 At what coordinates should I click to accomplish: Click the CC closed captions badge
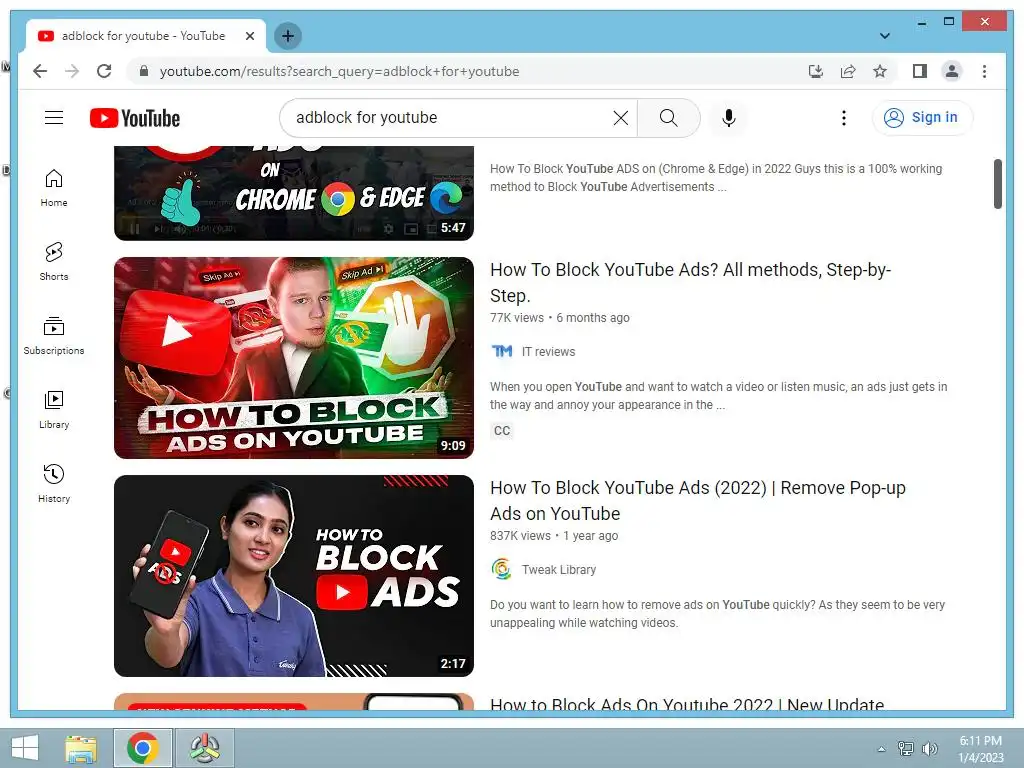coord(502,431)
